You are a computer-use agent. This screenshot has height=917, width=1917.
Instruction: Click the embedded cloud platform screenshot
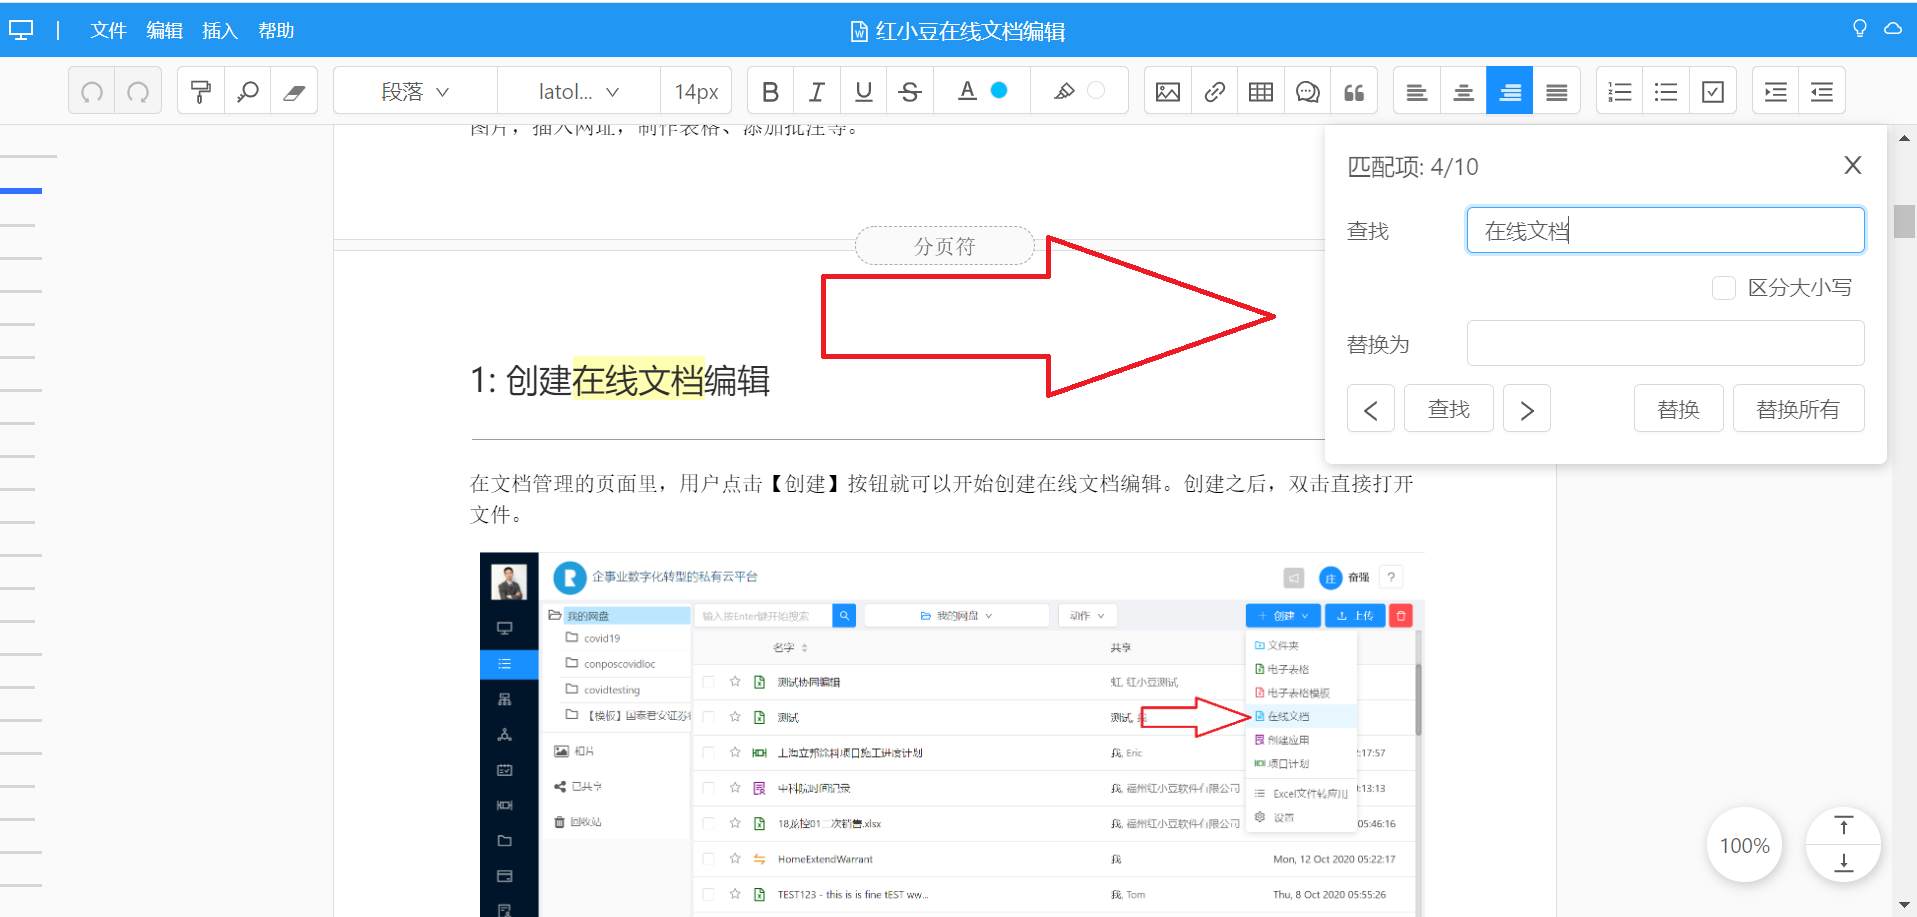(952, 734)
